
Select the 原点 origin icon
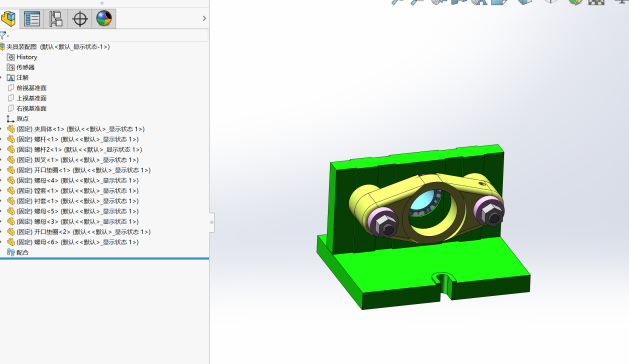coord(11,119)
